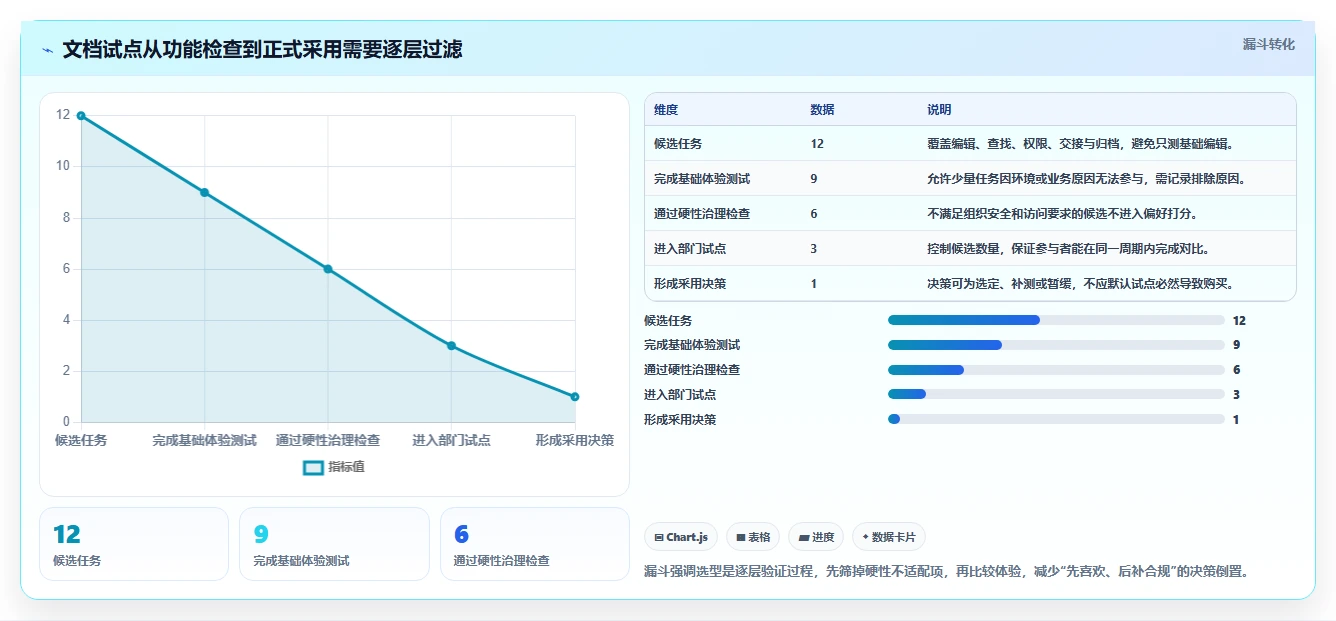Click the table value 6 for 通过硬性治理检查
Viewport: 1336px width, 621px height.
(x=814, y=214)
